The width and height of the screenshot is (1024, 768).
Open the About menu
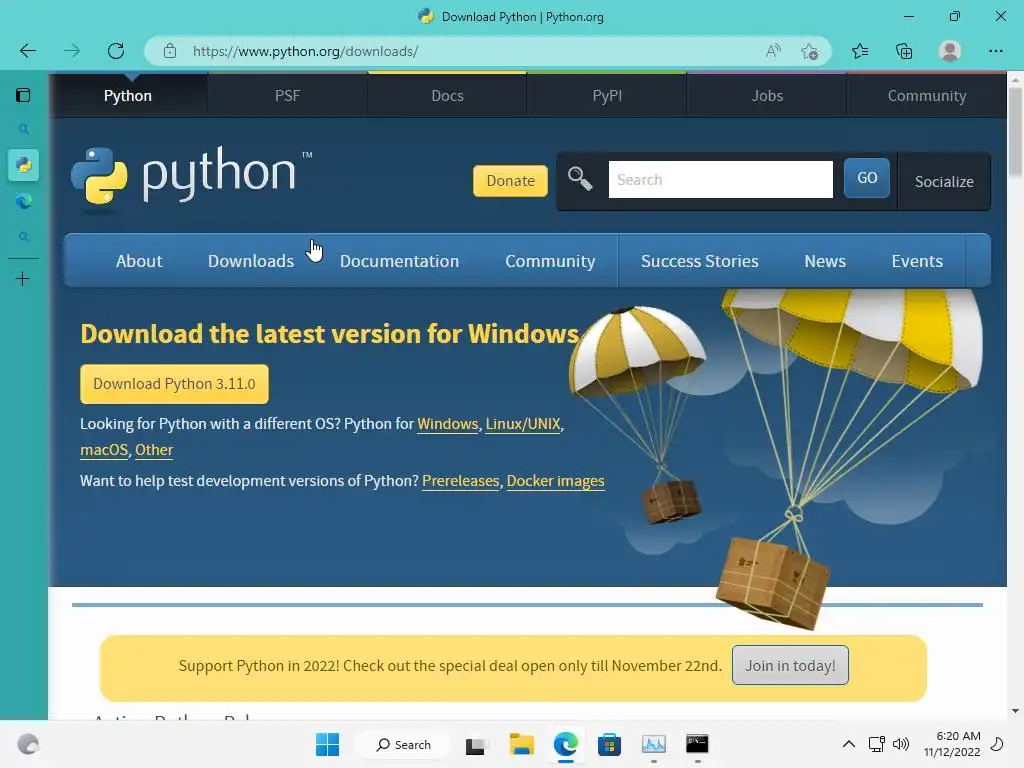[x=139, y=261]
